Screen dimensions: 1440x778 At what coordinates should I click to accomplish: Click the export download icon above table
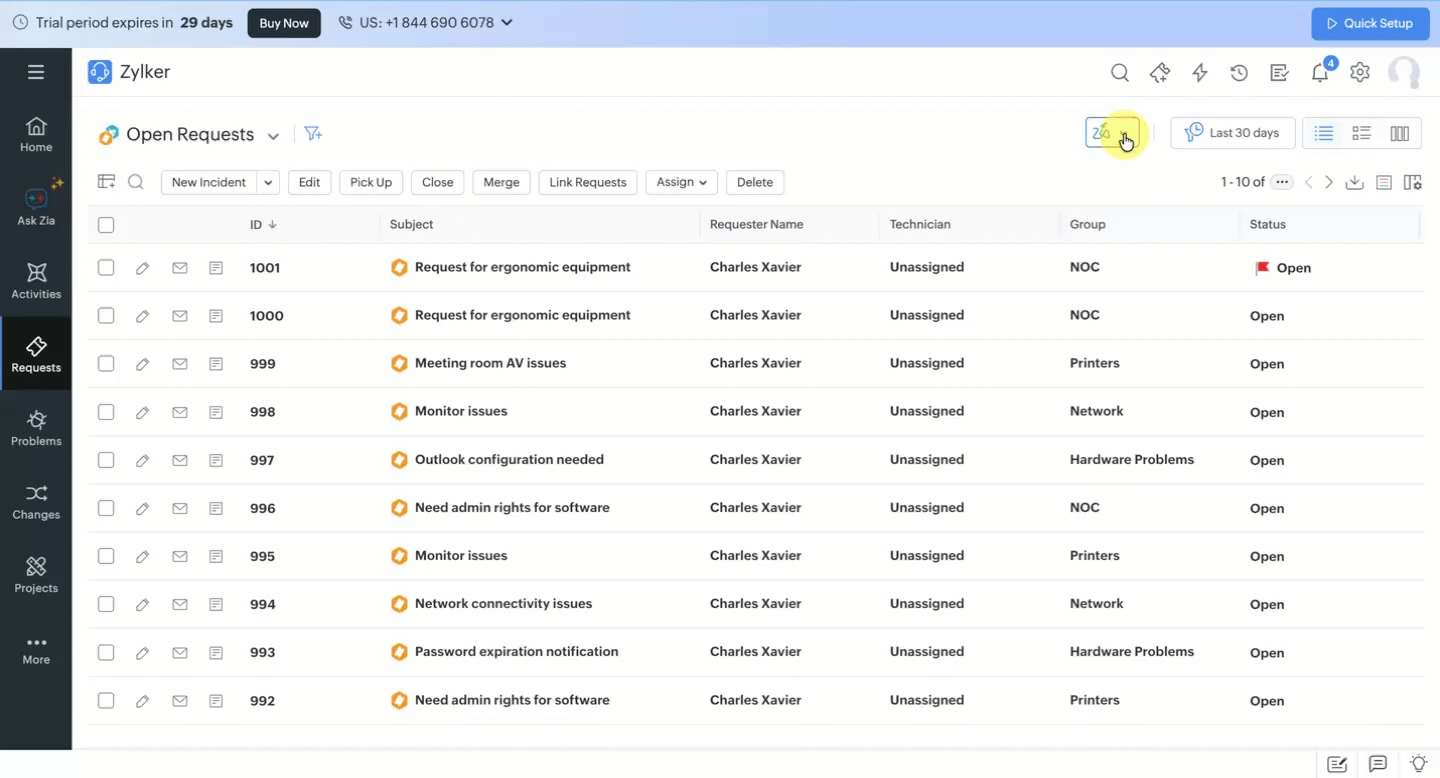(1354, 182)
